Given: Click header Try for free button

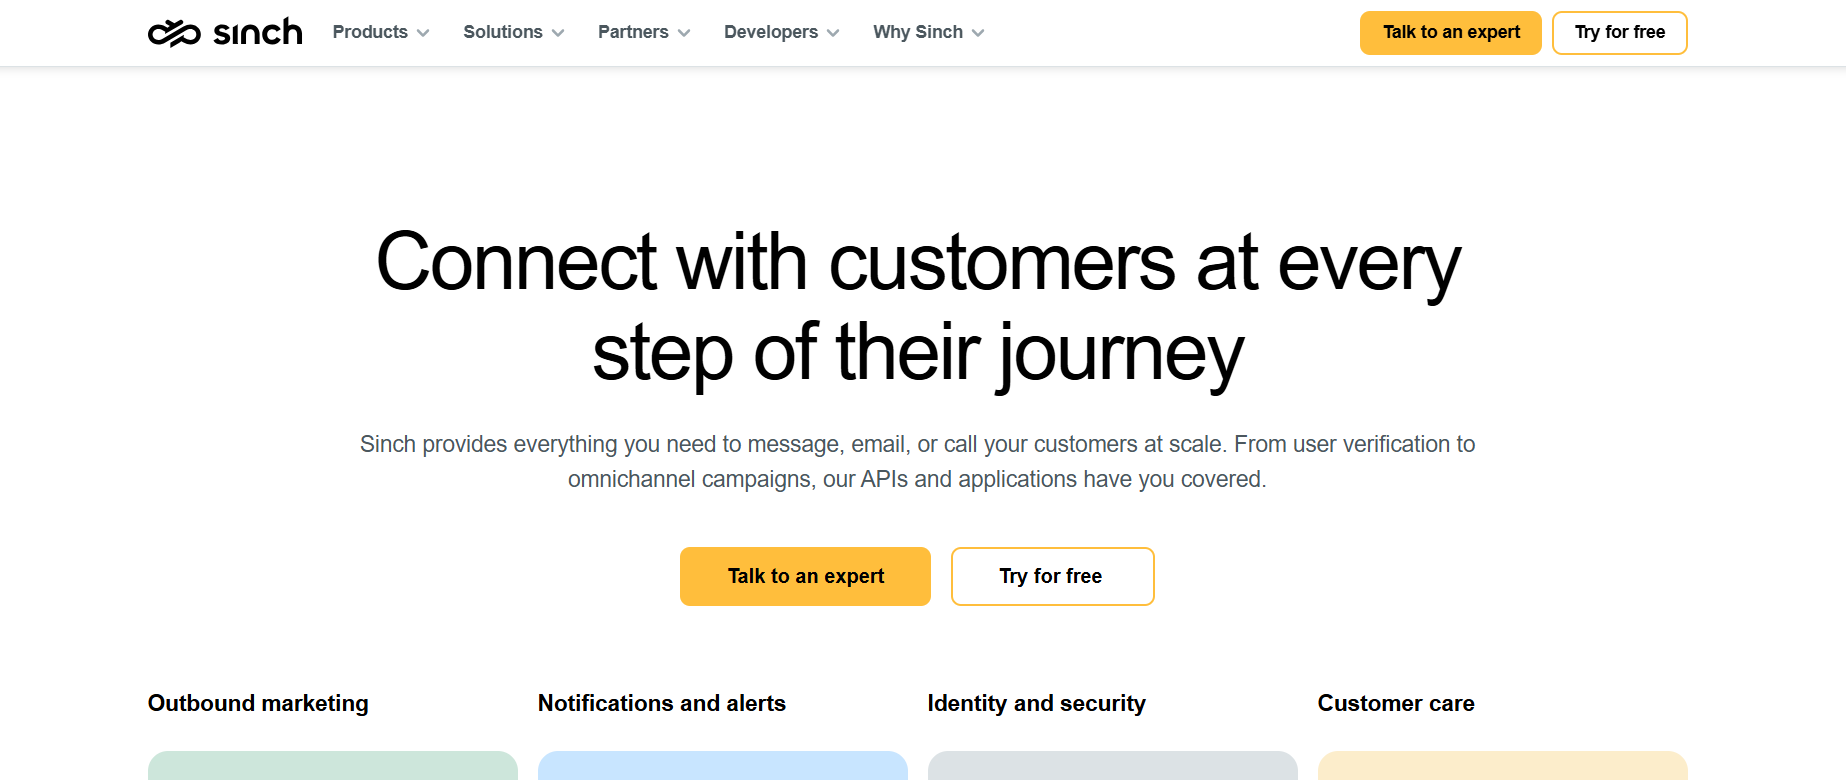Looking at the screenshot, I should (x=1620, y=33).
